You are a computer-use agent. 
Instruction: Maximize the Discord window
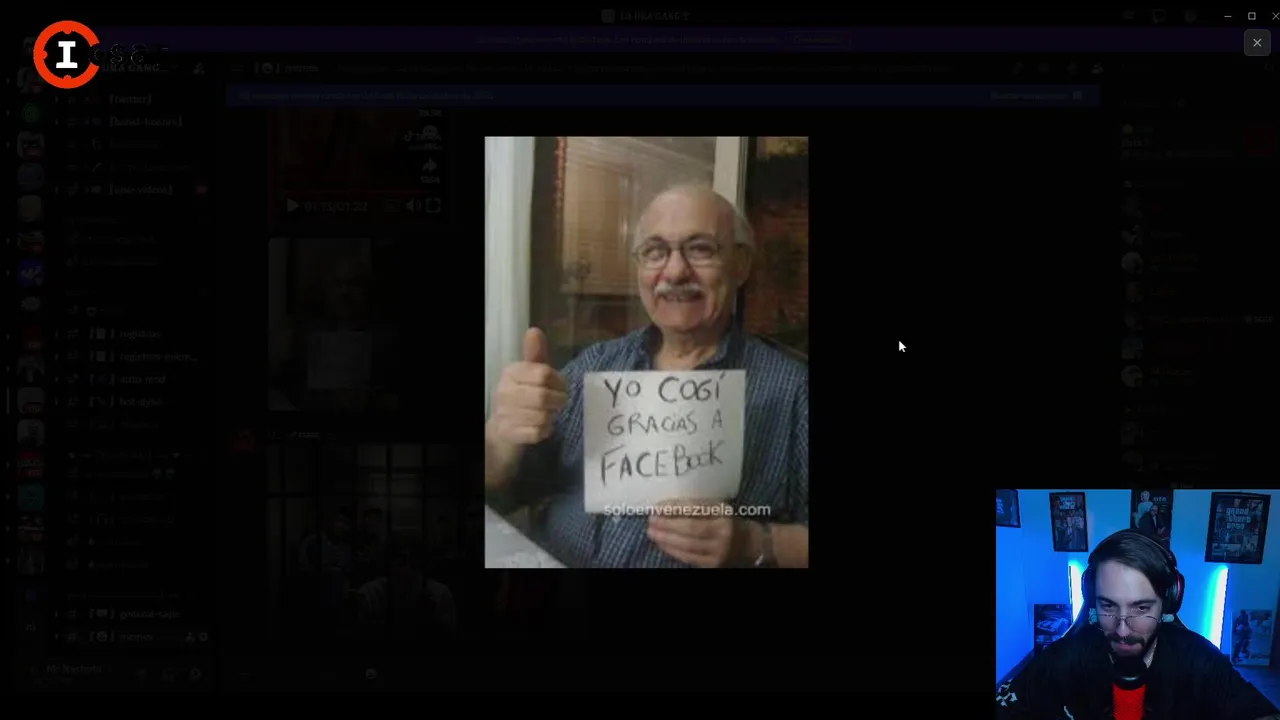click(1251, 16)
